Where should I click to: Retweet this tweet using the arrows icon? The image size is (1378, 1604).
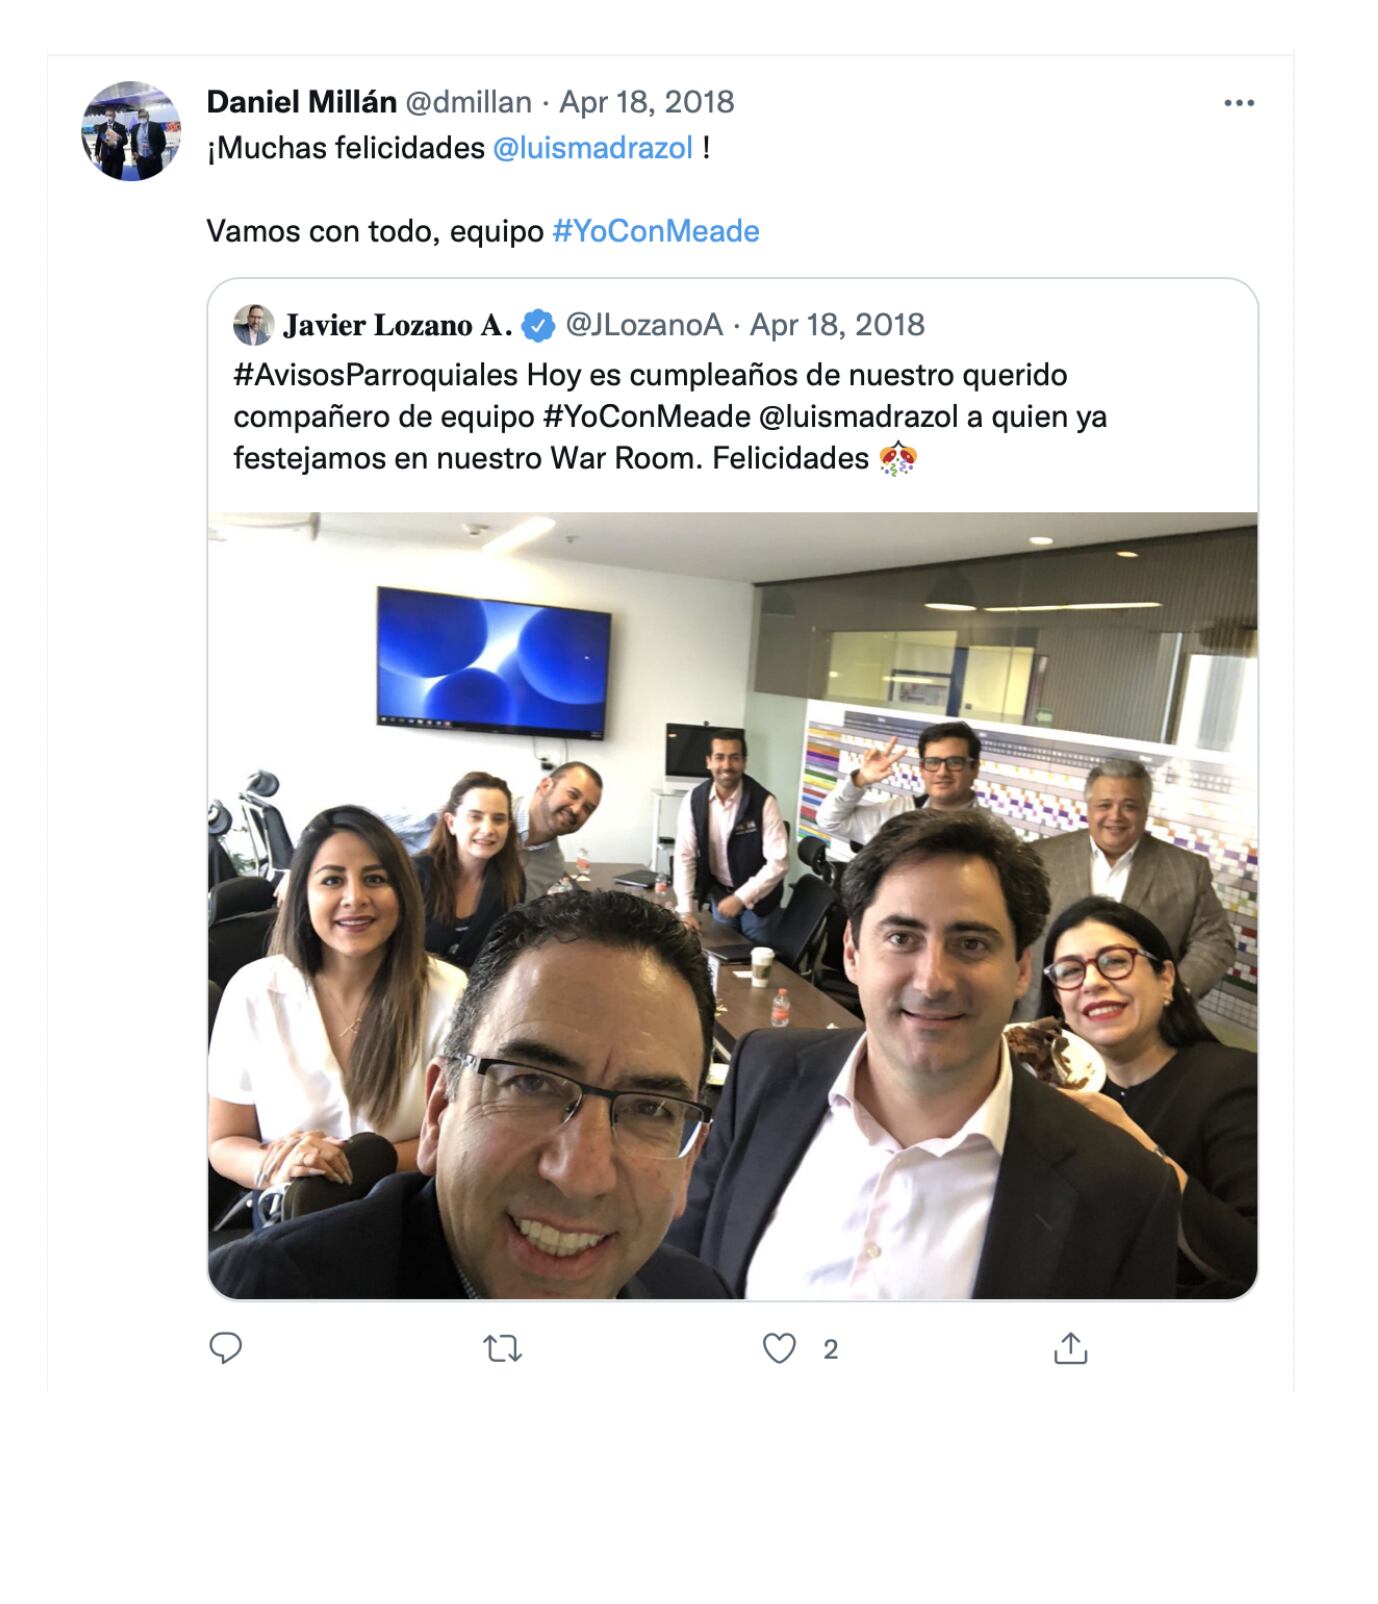click(x=502, y=1350)
